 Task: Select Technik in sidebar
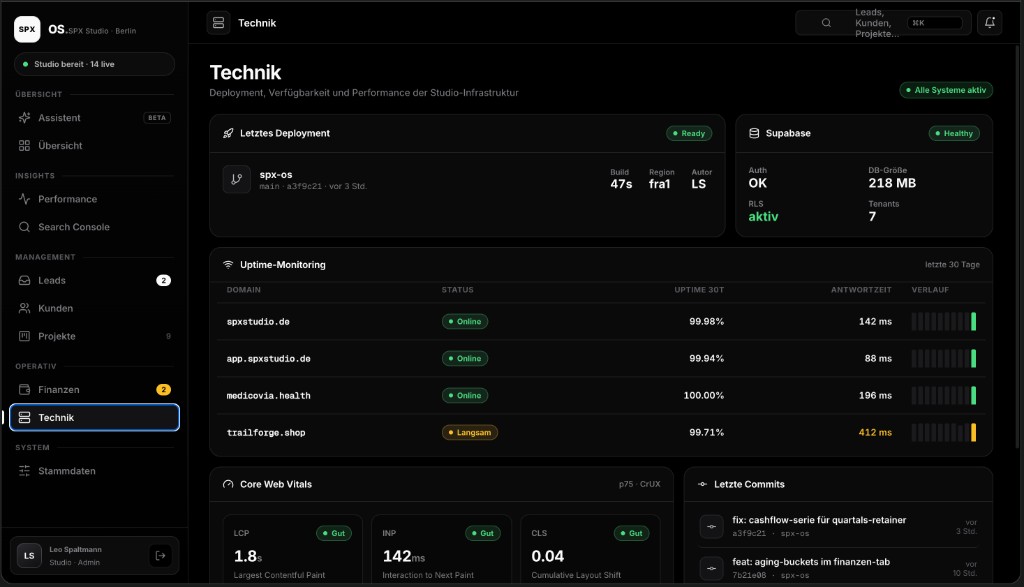[95, 417]
